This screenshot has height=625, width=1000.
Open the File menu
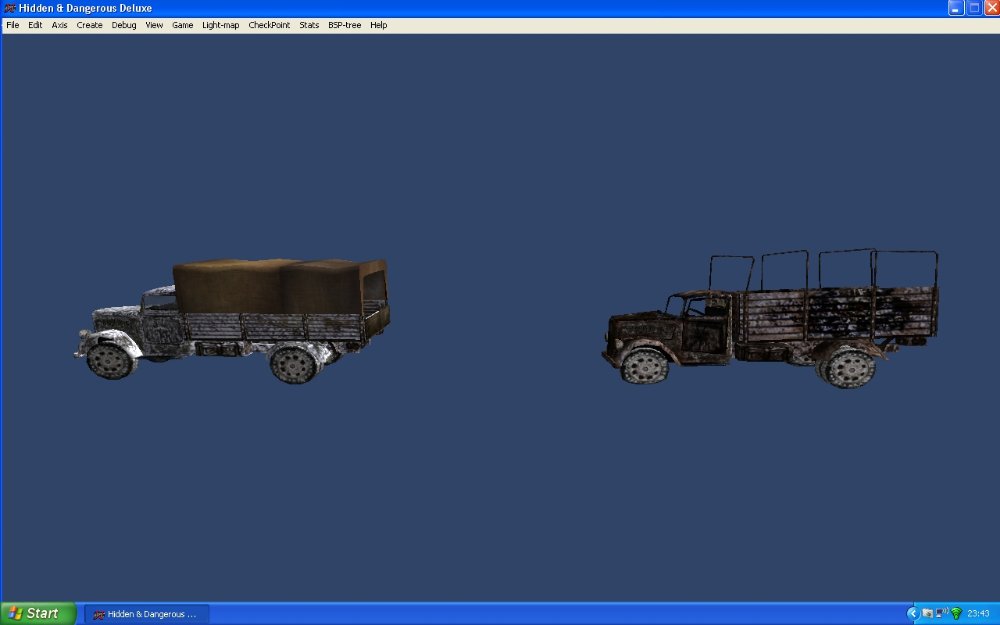tap(13, 25)
